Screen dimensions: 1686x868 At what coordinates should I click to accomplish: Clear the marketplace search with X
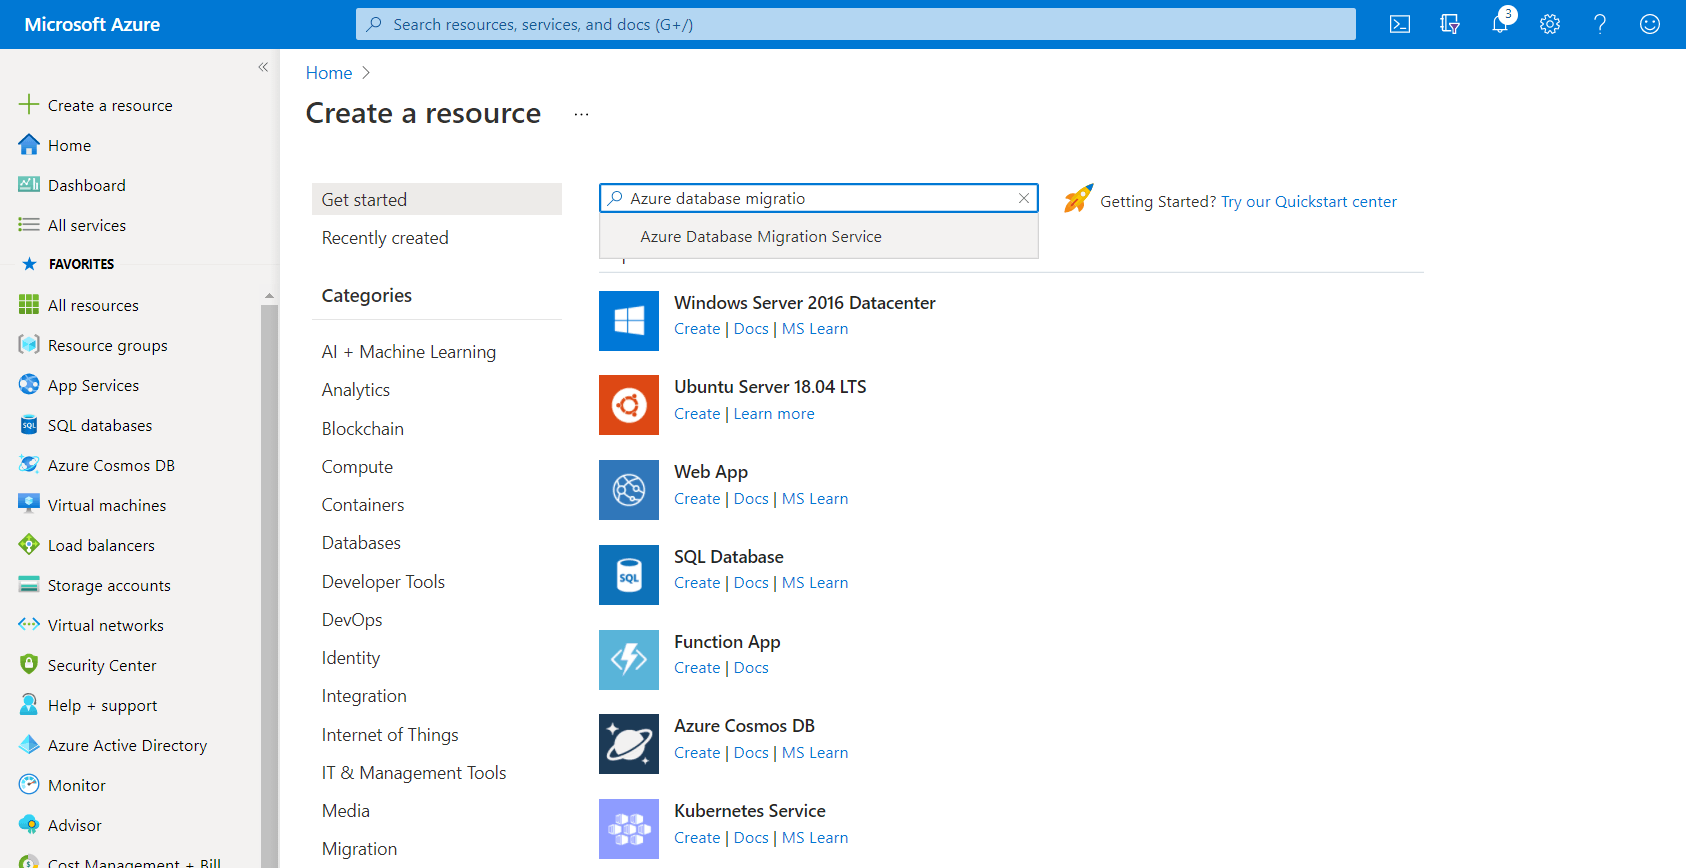pos(1024,198)
